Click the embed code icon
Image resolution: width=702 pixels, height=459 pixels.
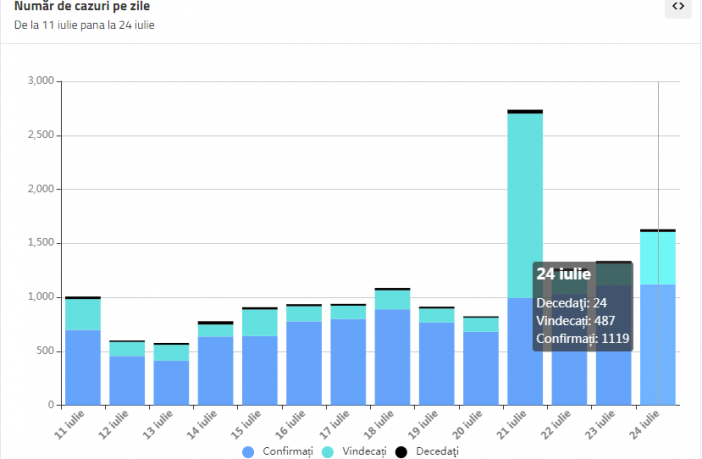(x=678, y=7)
